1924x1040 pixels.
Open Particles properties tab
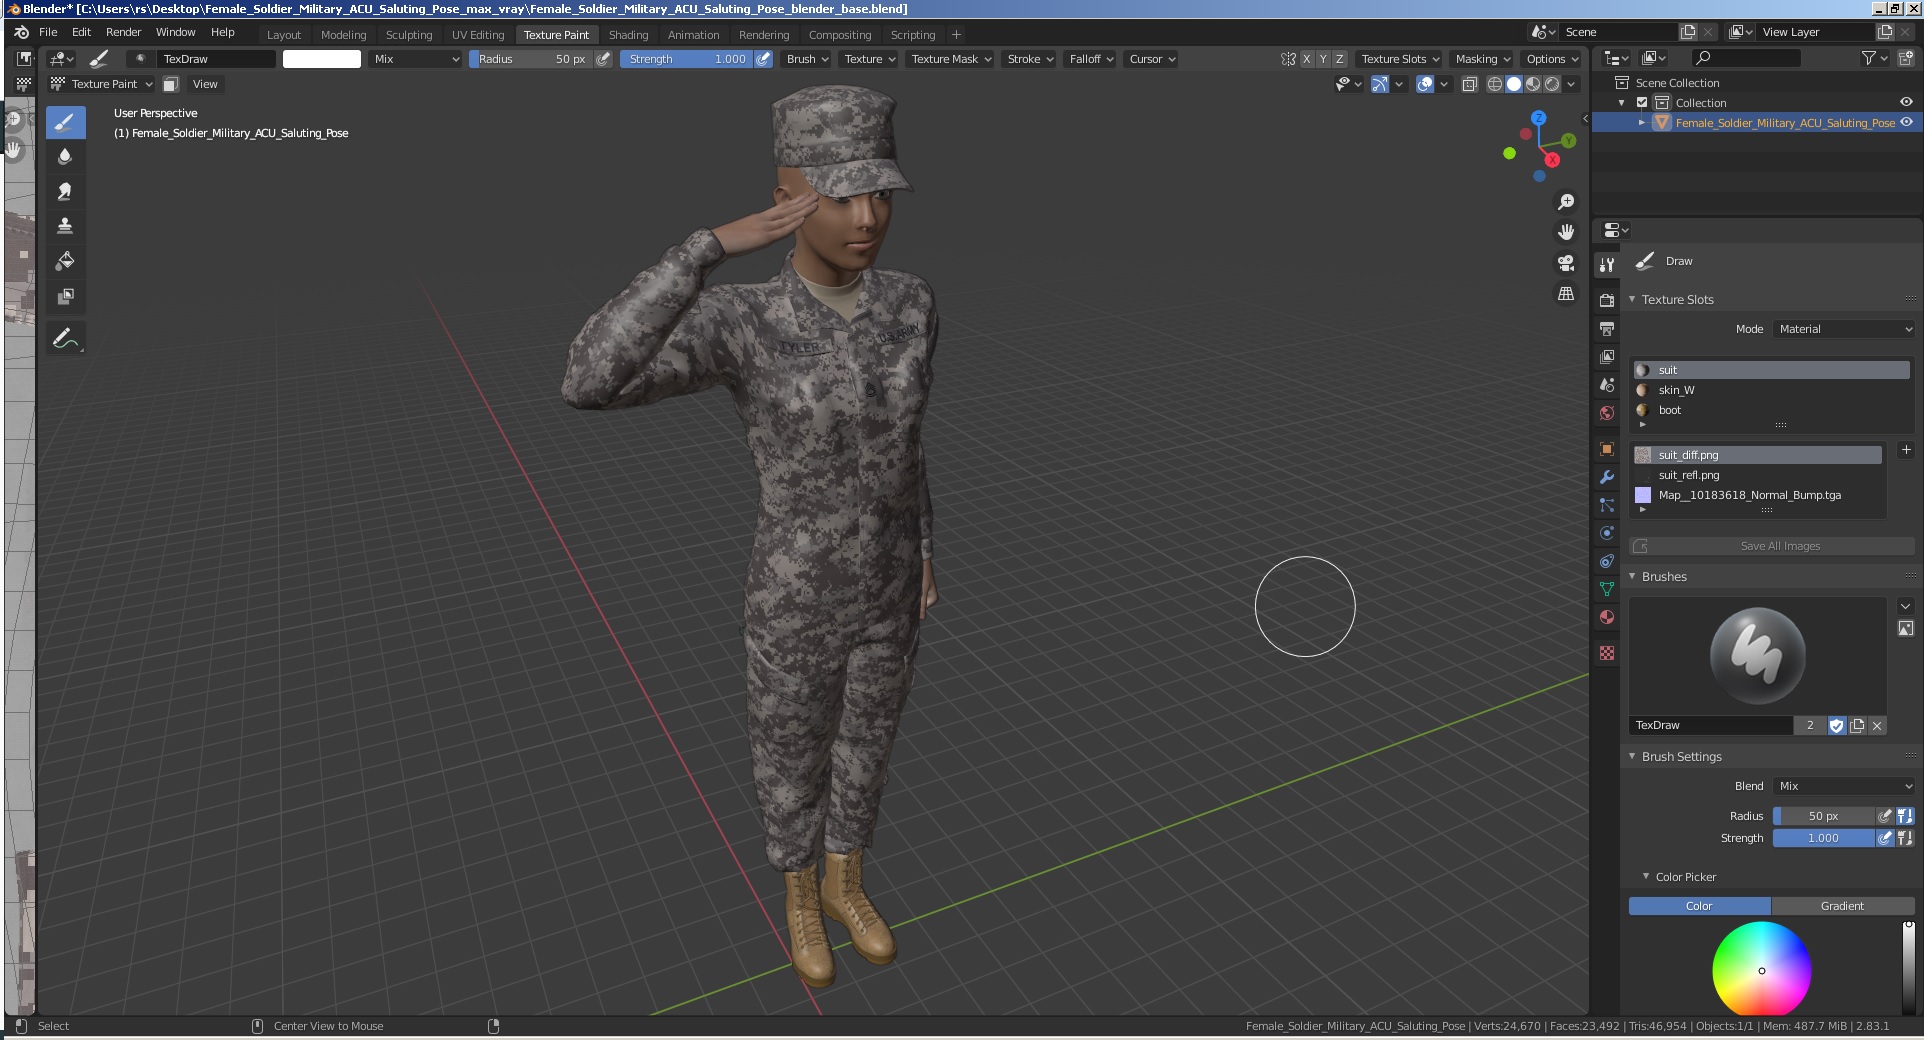(x=1607, y=505)
